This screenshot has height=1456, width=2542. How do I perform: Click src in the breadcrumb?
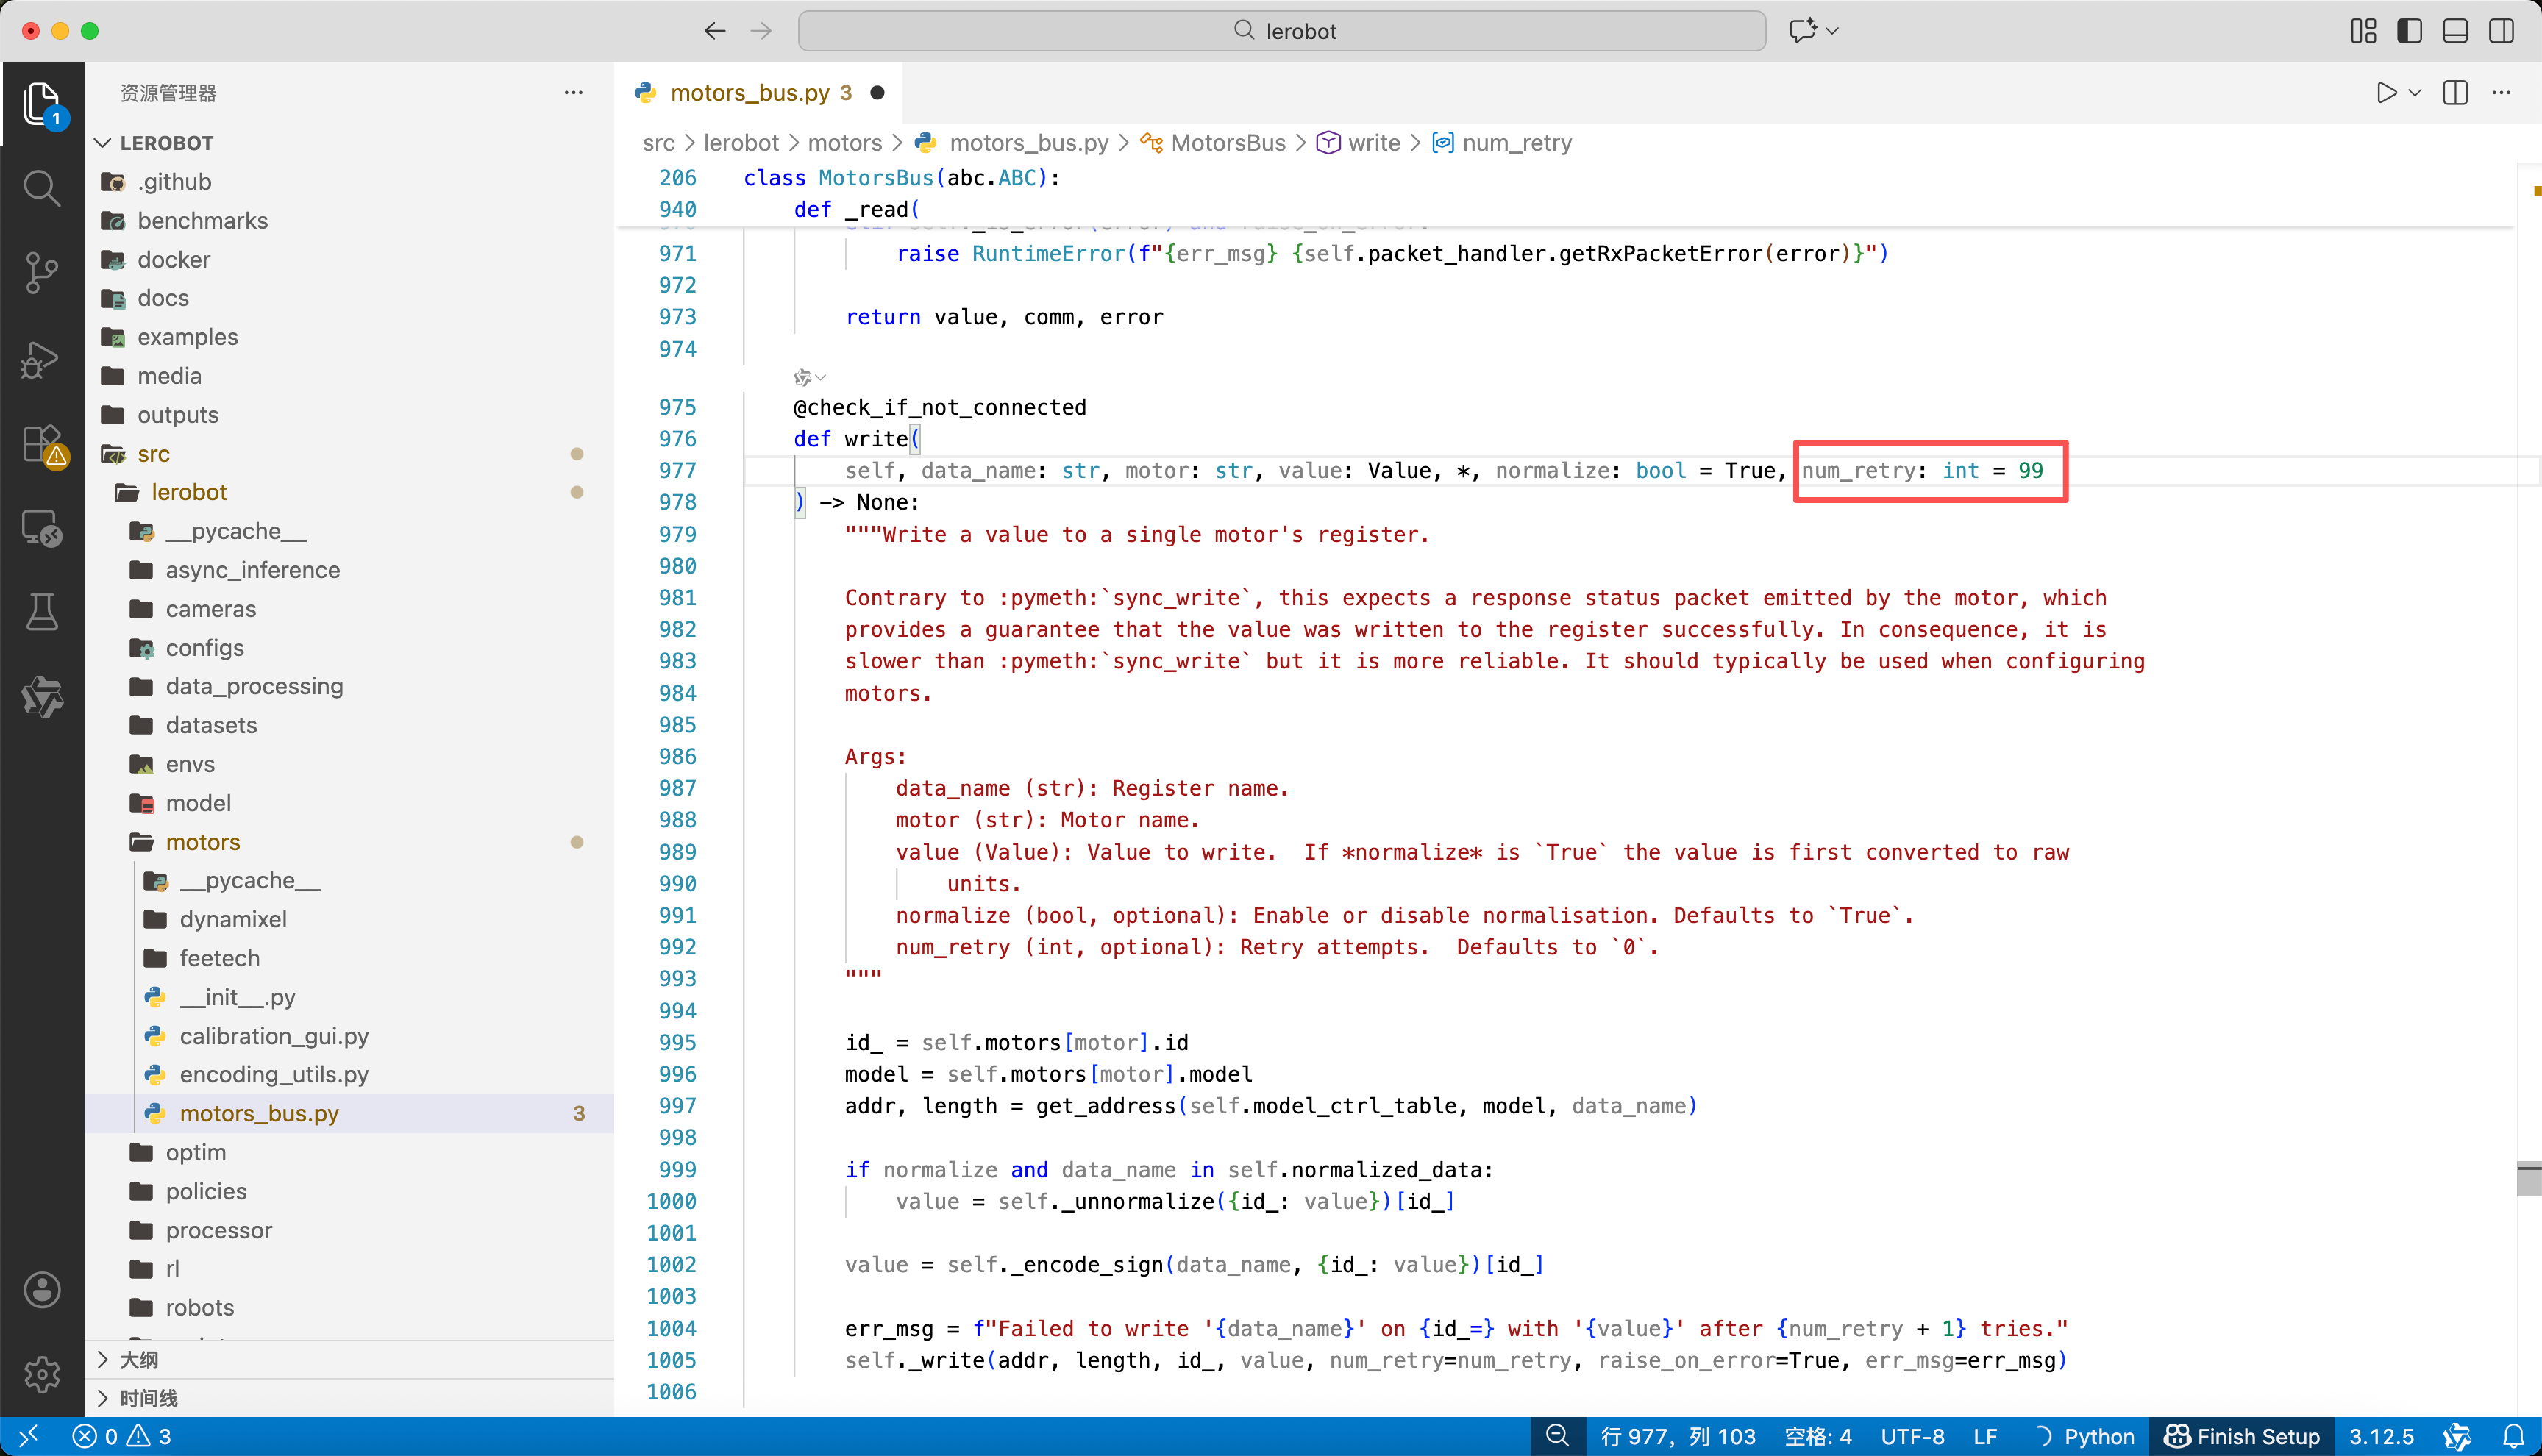659,143
